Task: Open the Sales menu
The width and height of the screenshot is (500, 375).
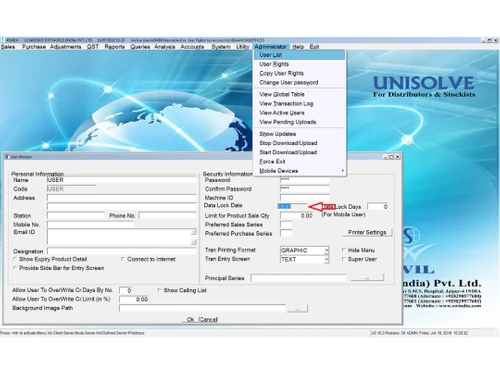Action: [8, 47]
